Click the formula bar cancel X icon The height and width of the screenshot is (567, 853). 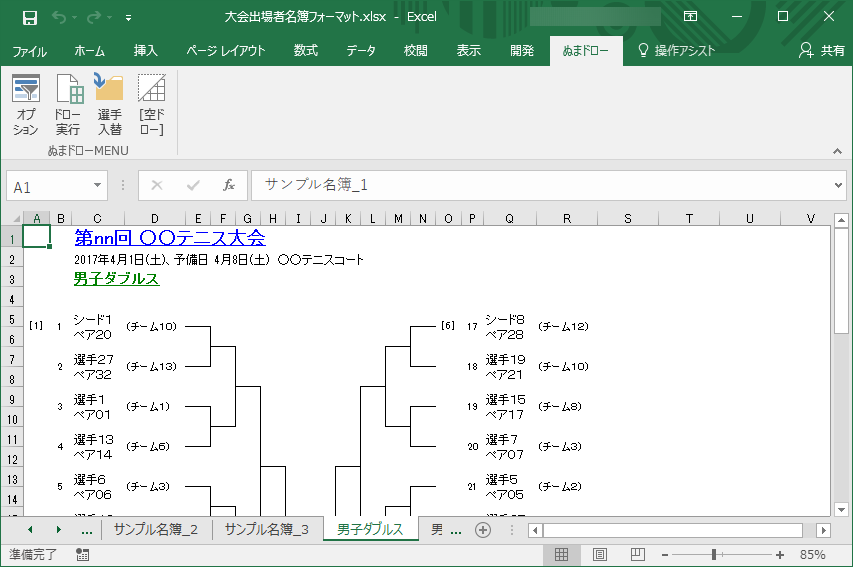coord(157,186)
